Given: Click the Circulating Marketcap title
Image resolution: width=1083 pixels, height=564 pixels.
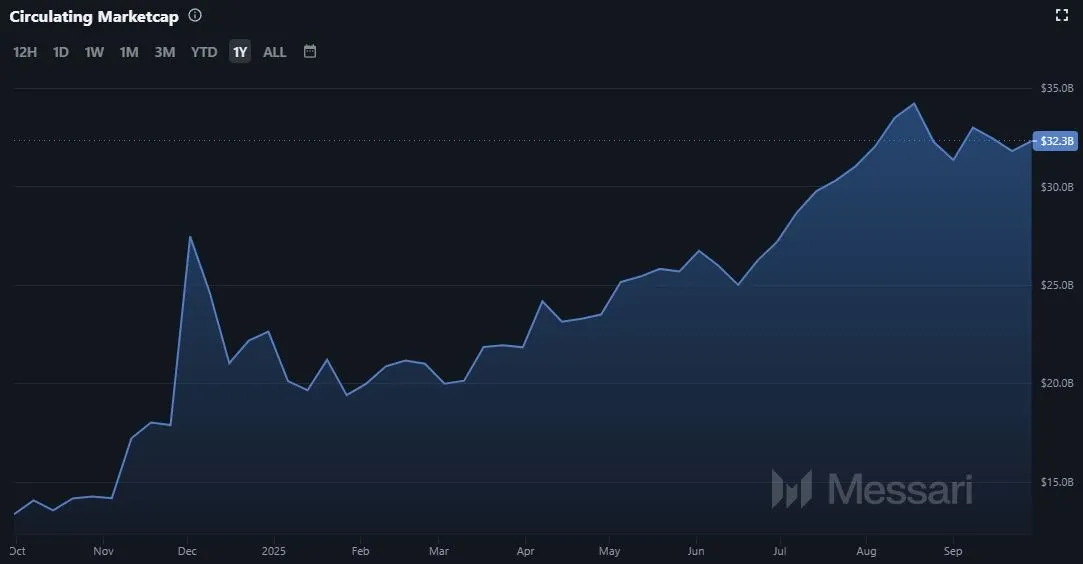Looking at the screenshot, I should click(94, 17).
